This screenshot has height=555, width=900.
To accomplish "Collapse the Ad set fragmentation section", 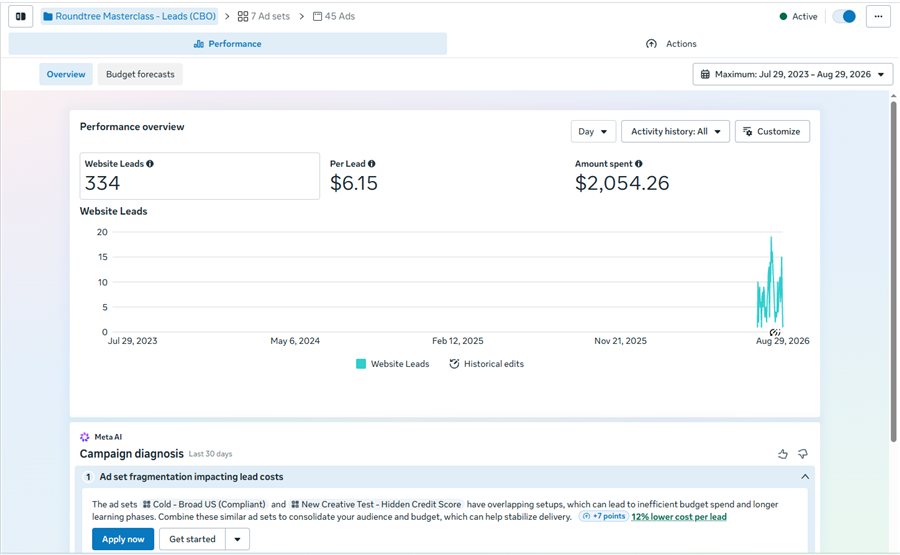I will coord(805,477).
